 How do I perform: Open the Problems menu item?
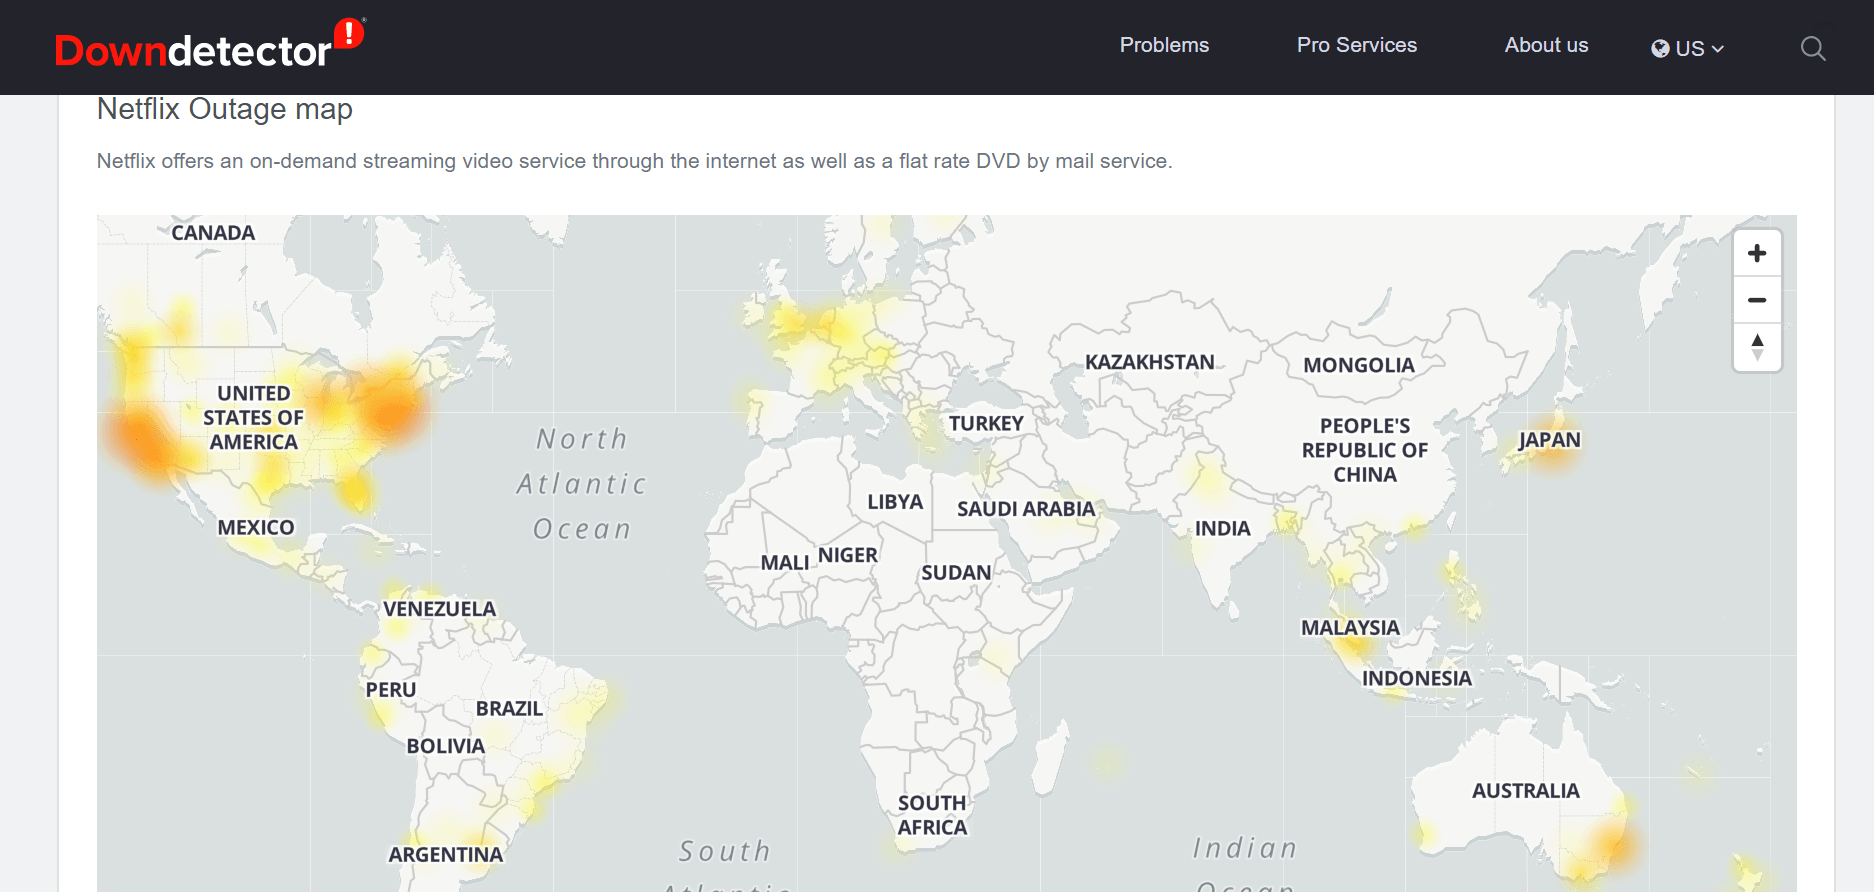coord(1164,45)
